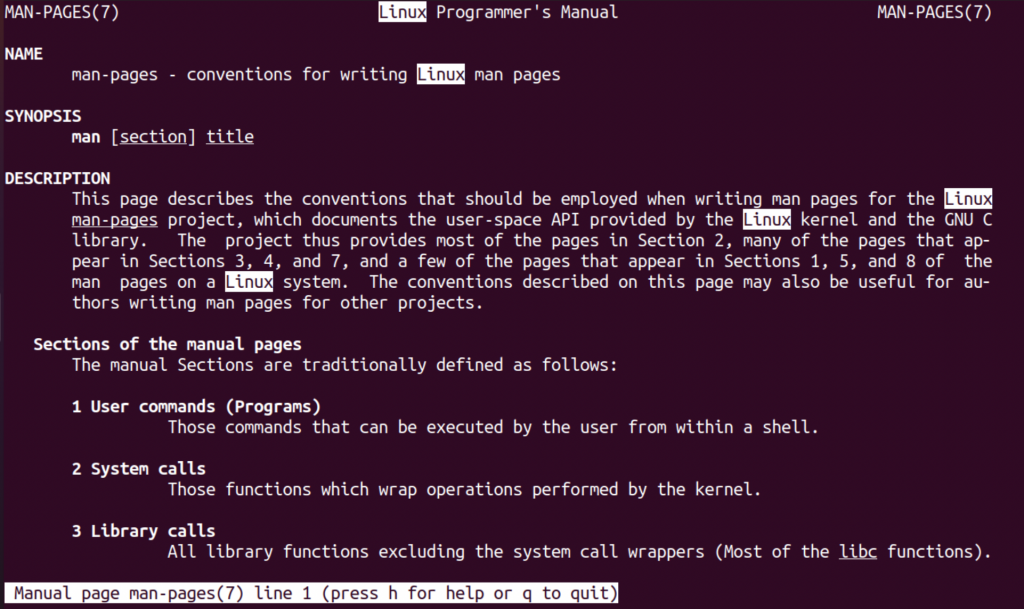Image resolution: width=1024 pixels, height=609 pixels.
Task: Click the 'Manual page man-pages(7) line 1' status bar
Action: click(x=312, y=593)
